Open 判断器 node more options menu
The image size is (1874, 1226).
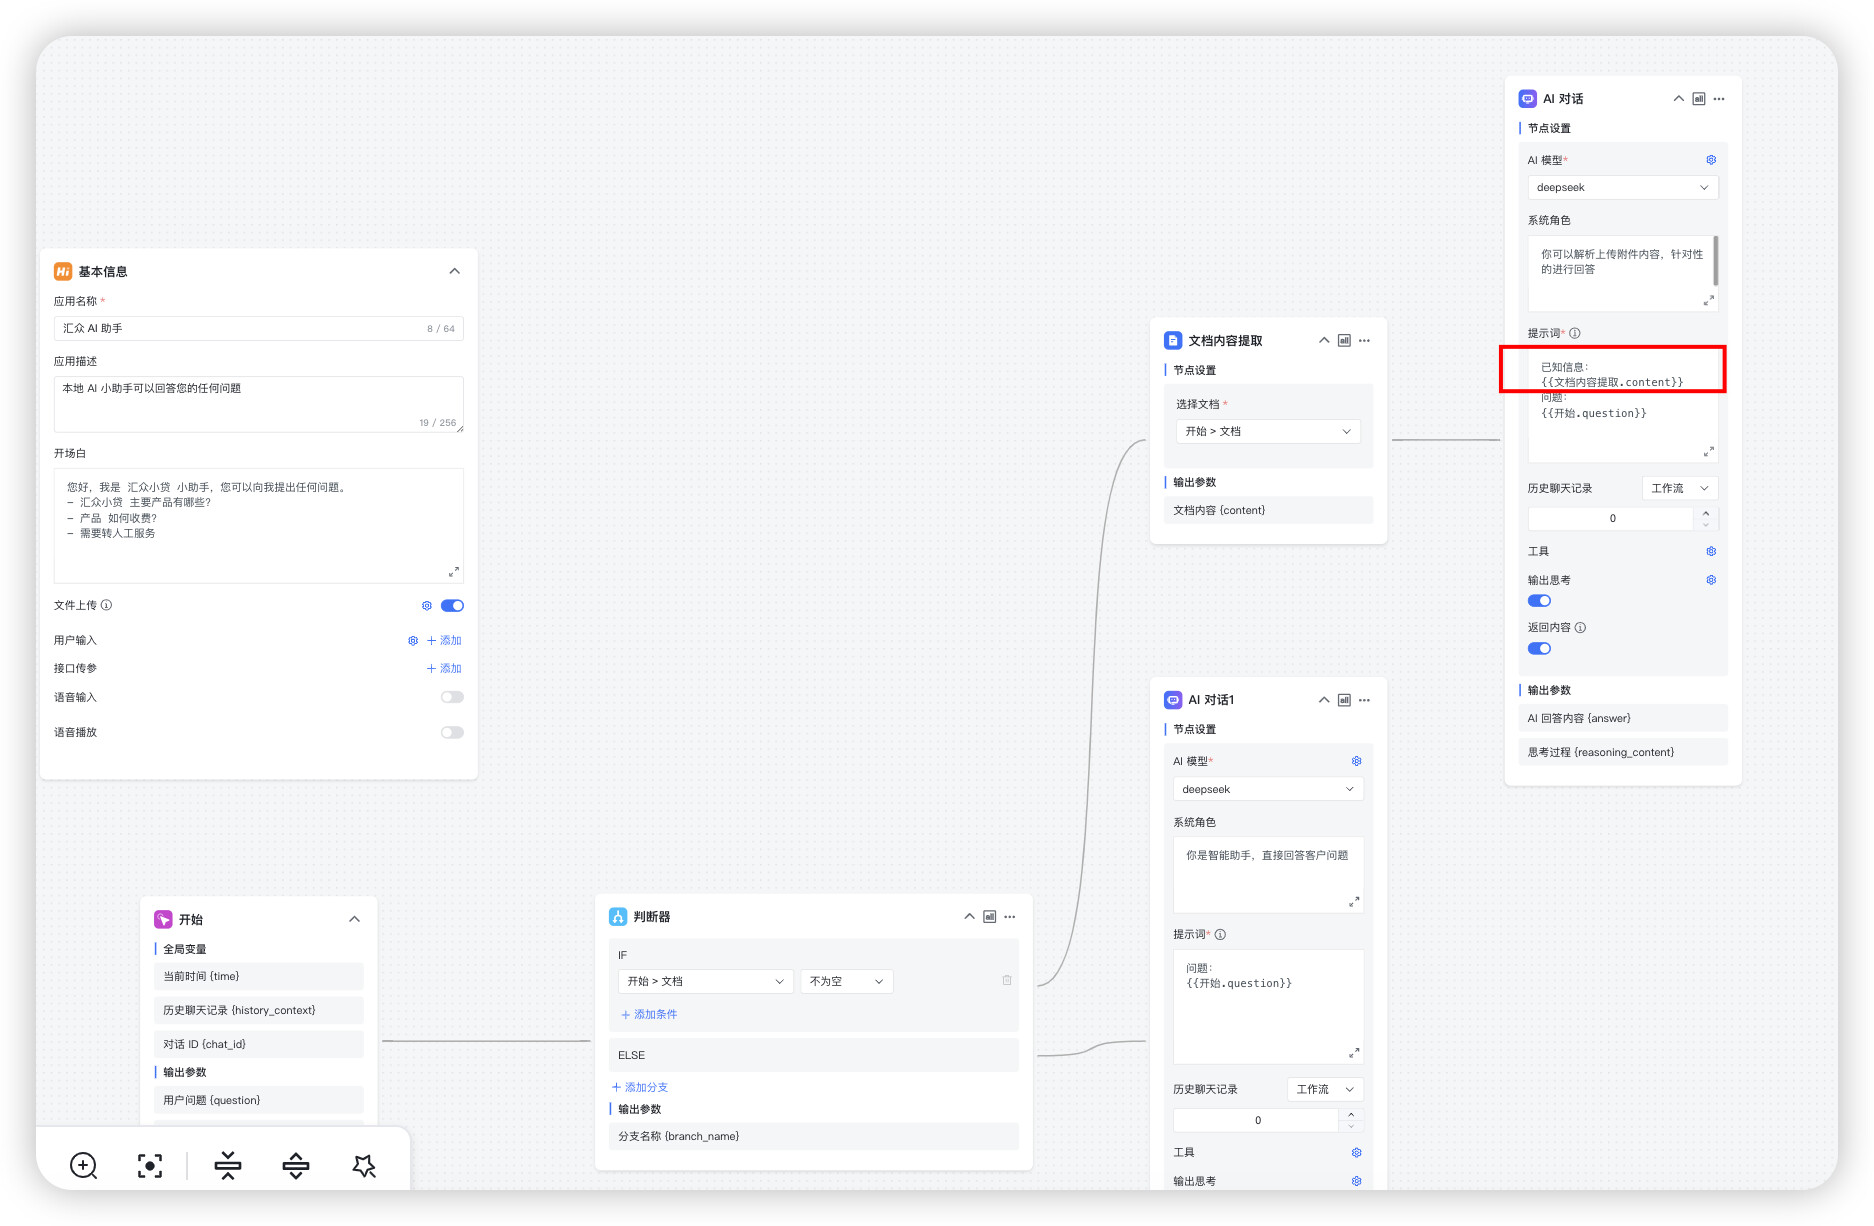(1010, 917)
